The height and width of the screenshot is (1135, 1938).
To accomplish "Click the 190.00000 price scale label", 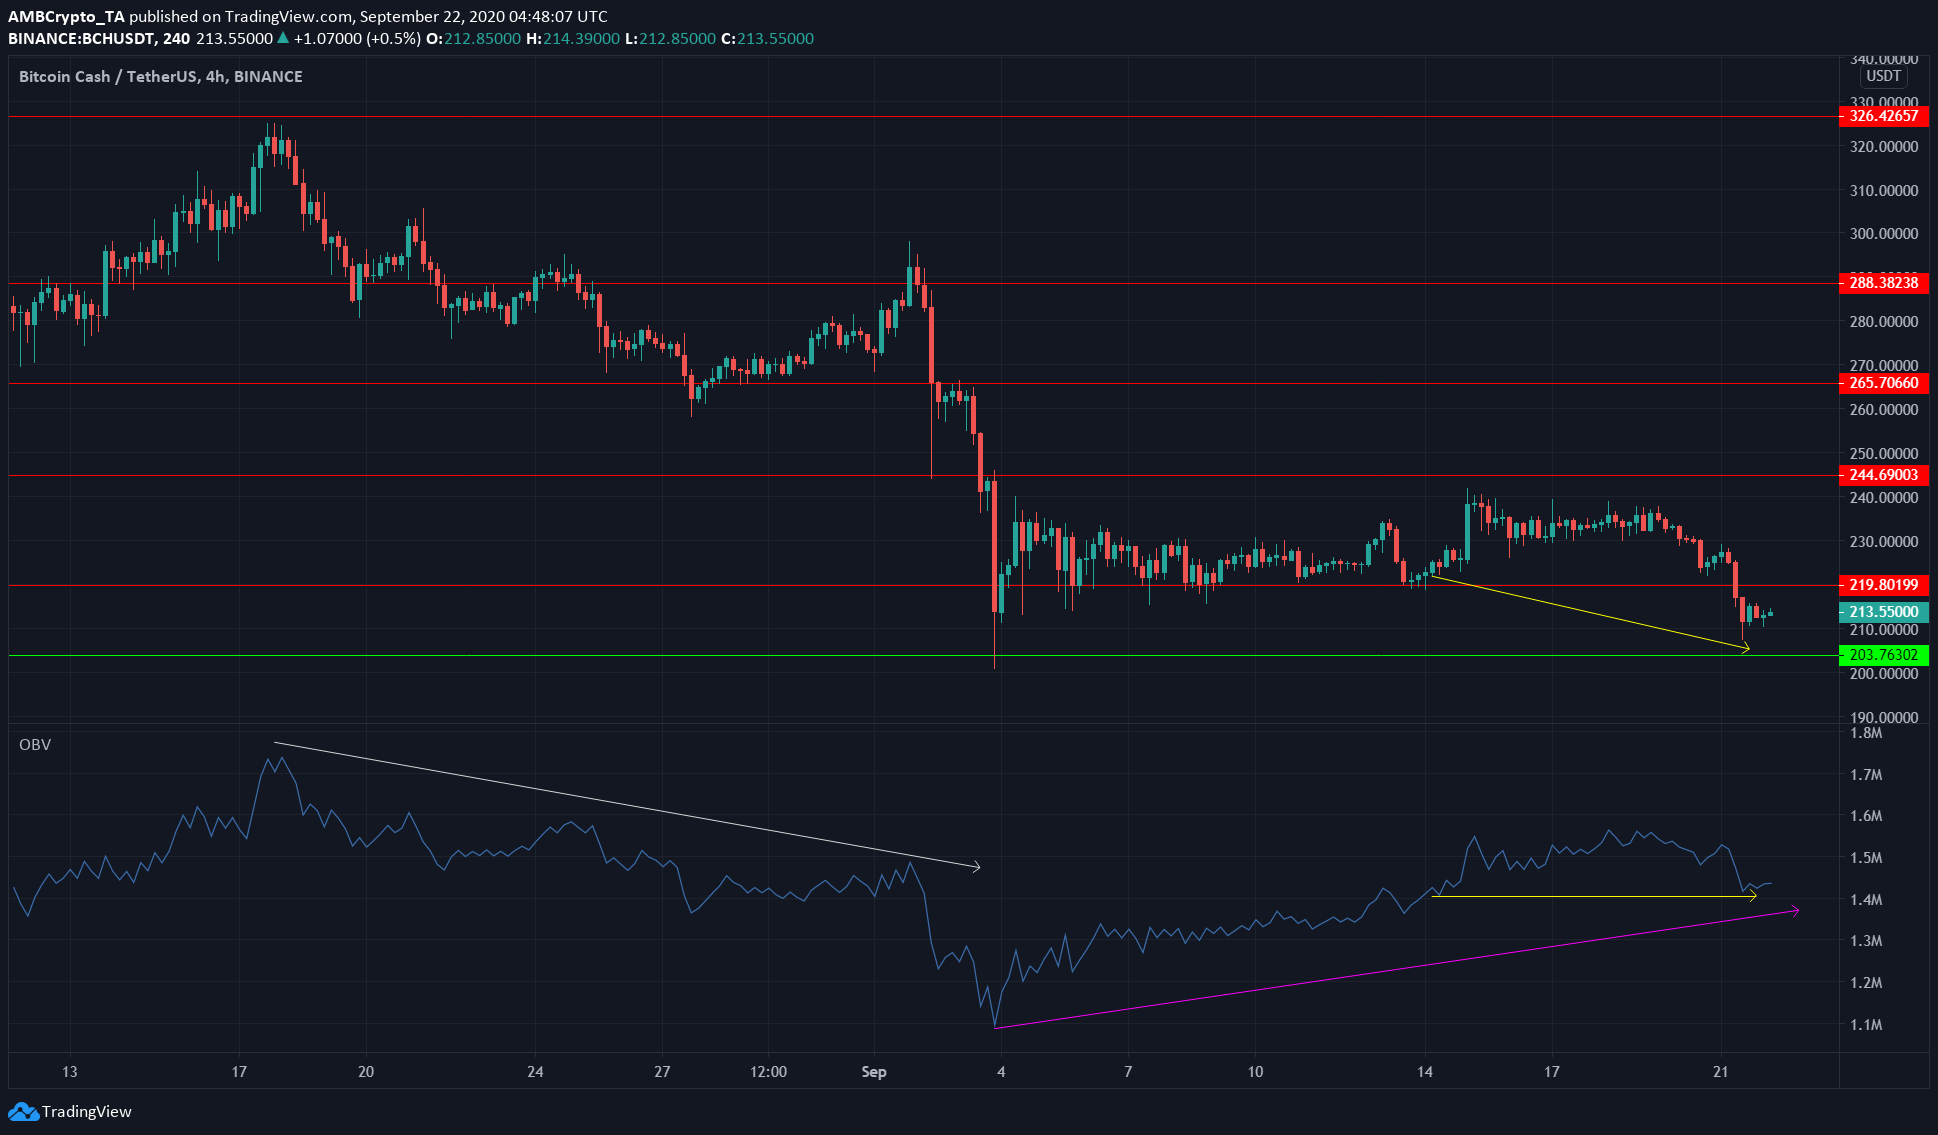I will point(1884,718).
